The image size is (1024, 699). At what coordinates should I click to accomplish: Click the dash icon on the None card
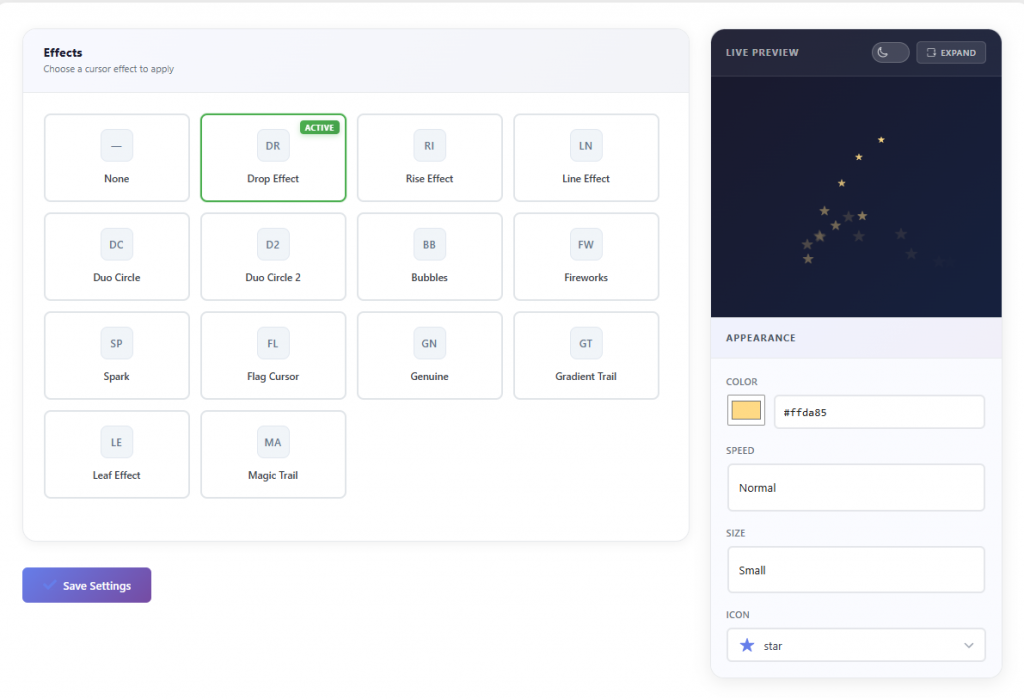[116, 146]
